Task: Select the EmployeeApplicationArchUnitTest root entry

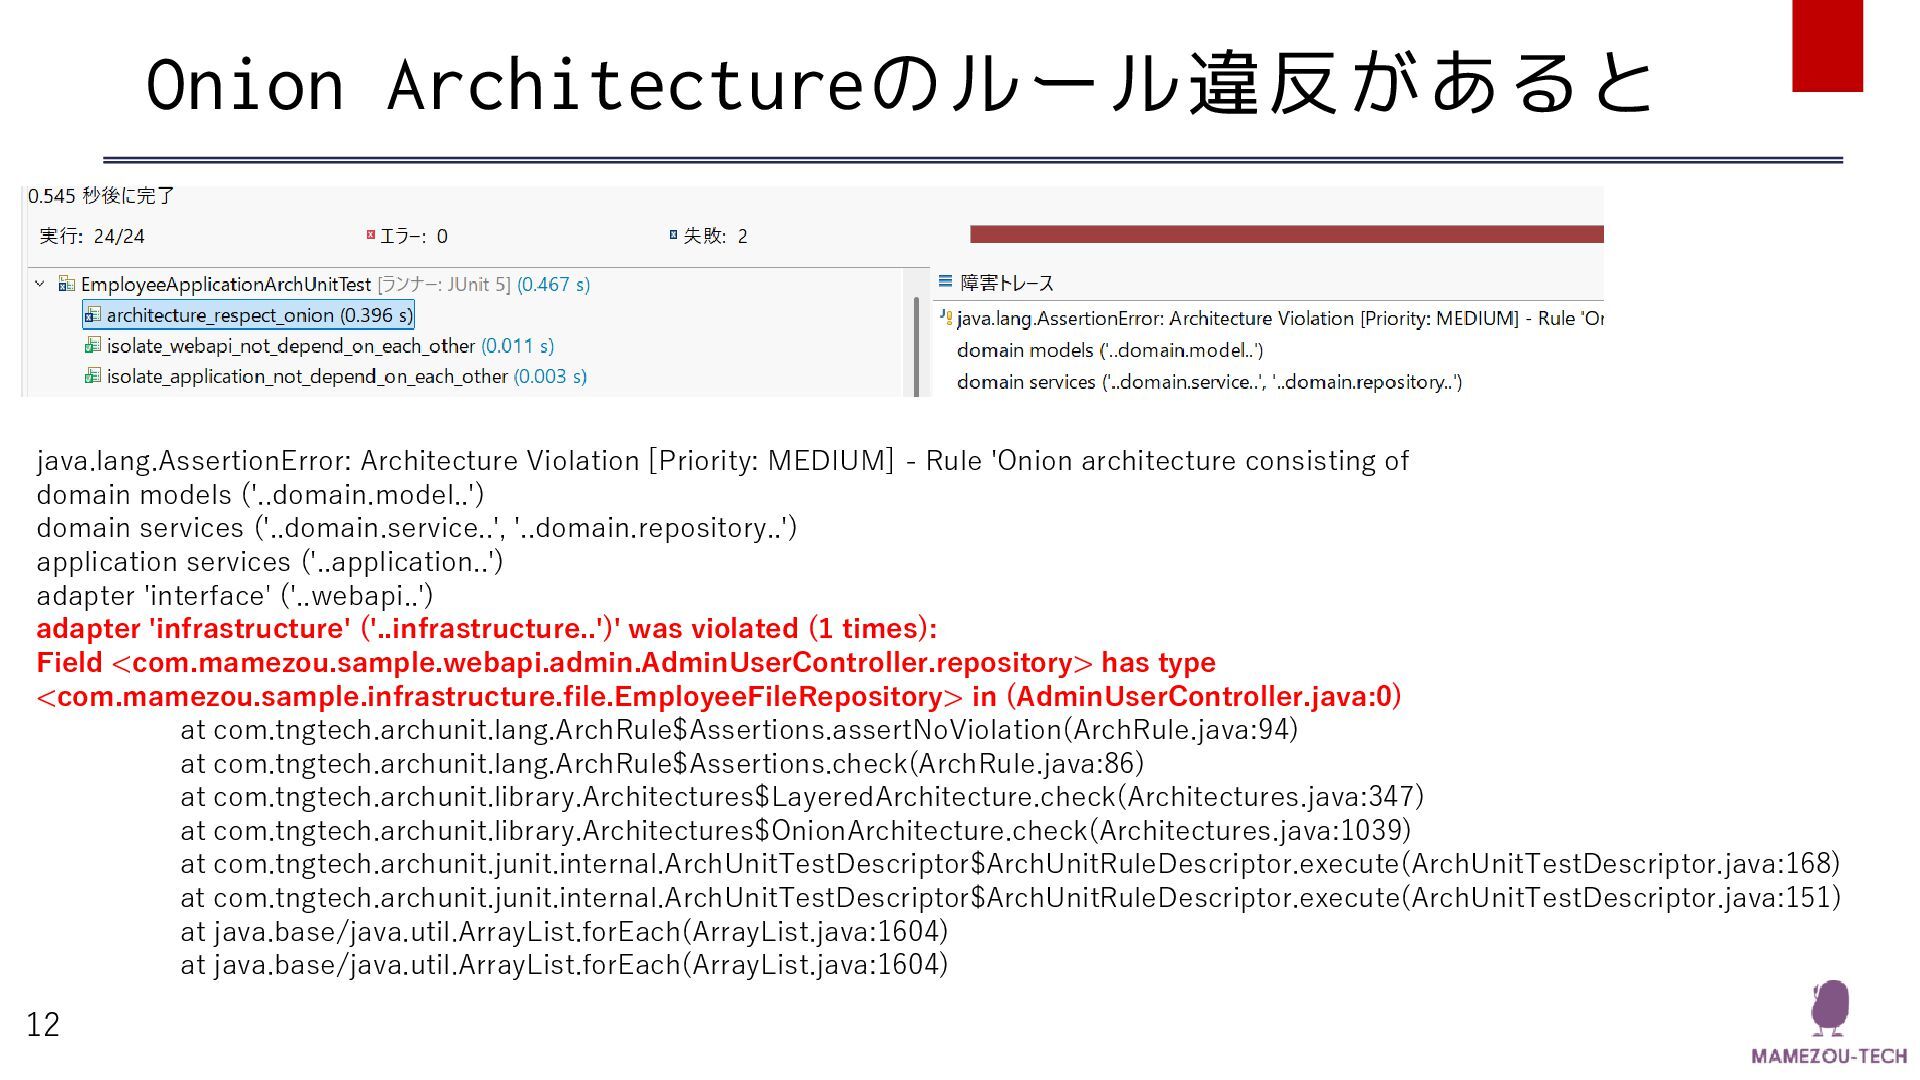Action: point(225,284)
